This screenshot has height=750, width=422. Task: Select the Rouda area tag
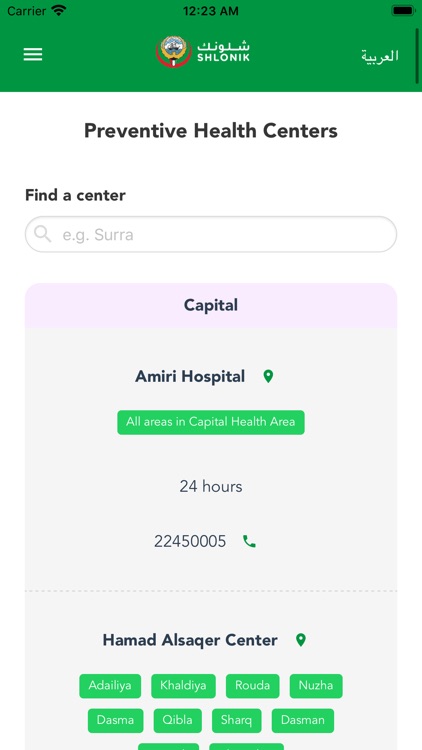point(253,686)
